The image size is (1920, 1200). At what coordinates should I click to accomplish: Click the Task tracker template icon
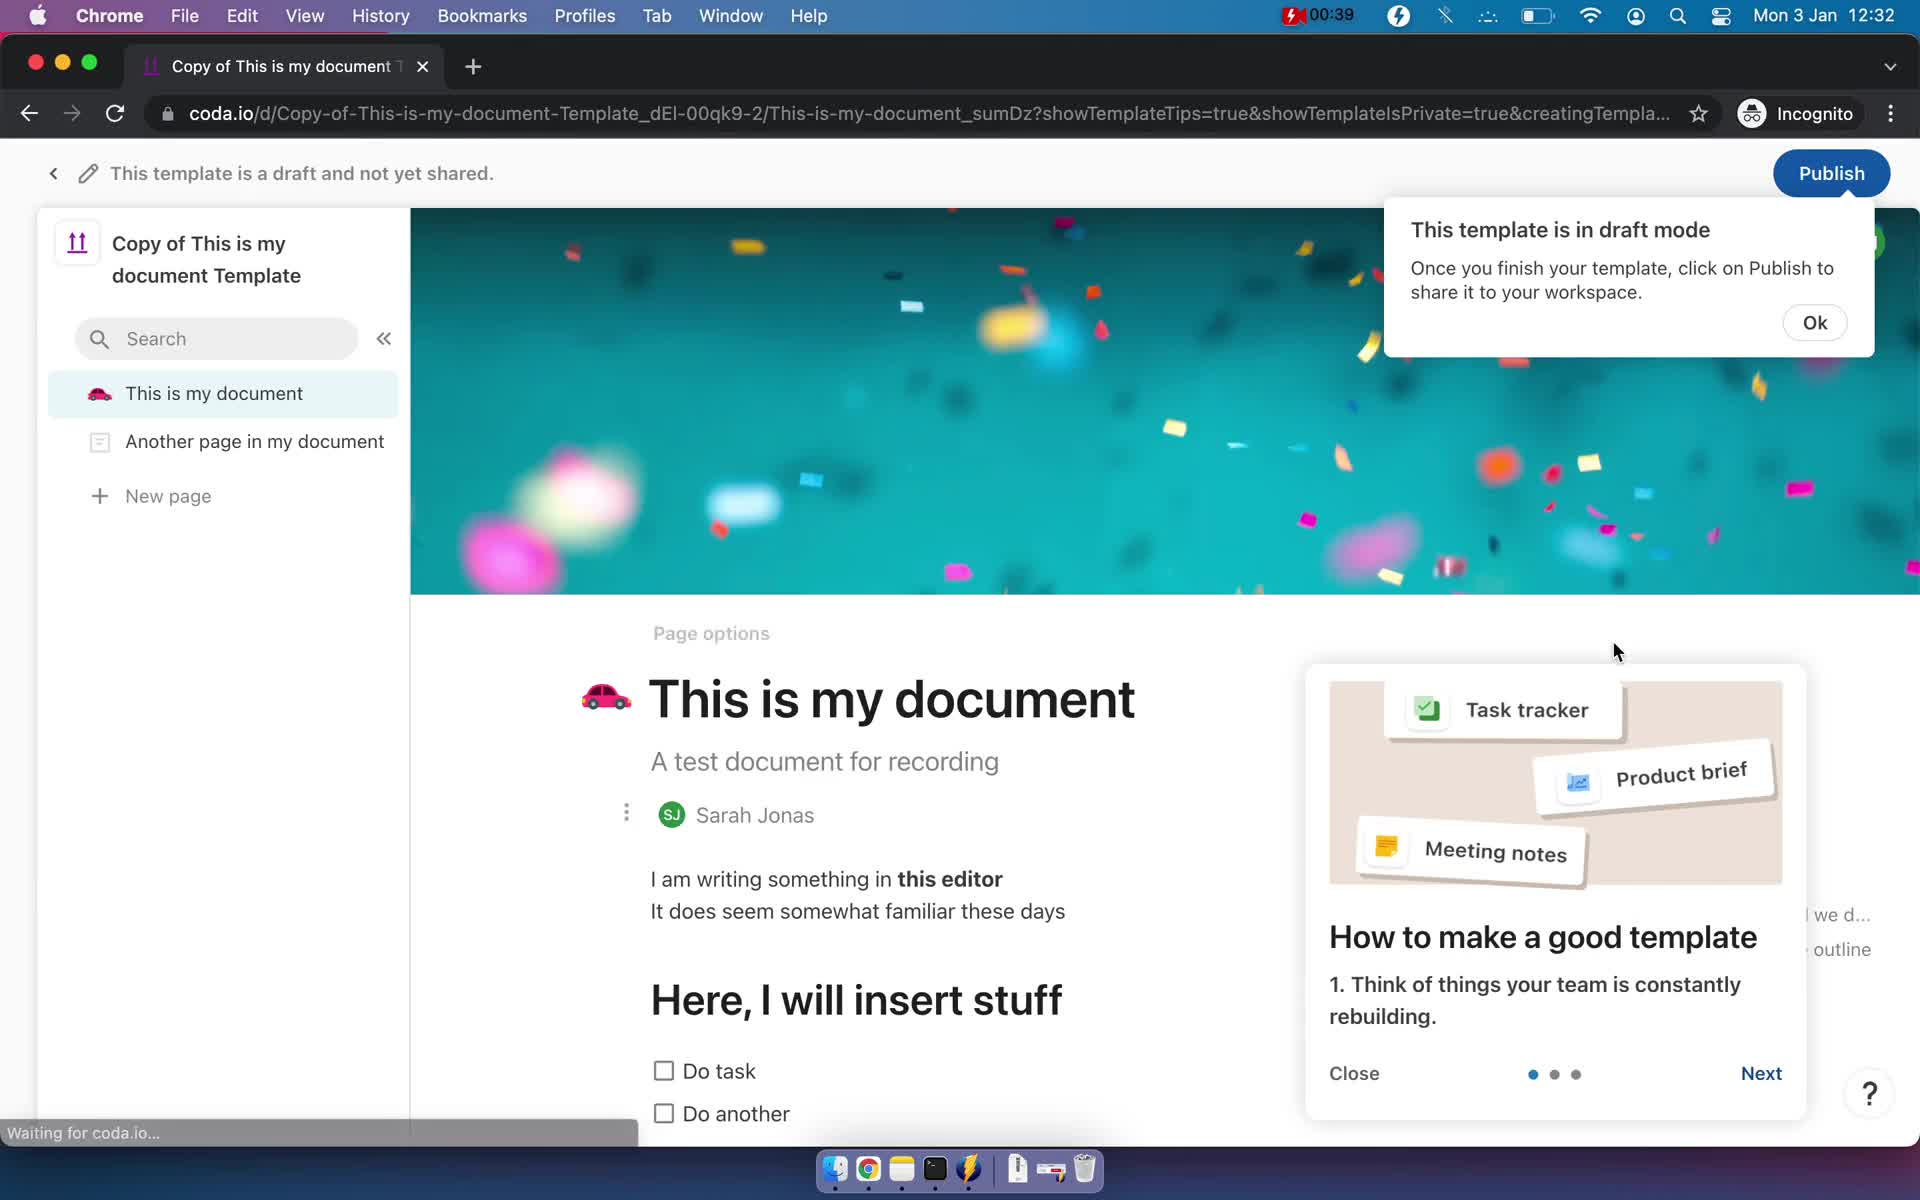tap(1425, 708)
